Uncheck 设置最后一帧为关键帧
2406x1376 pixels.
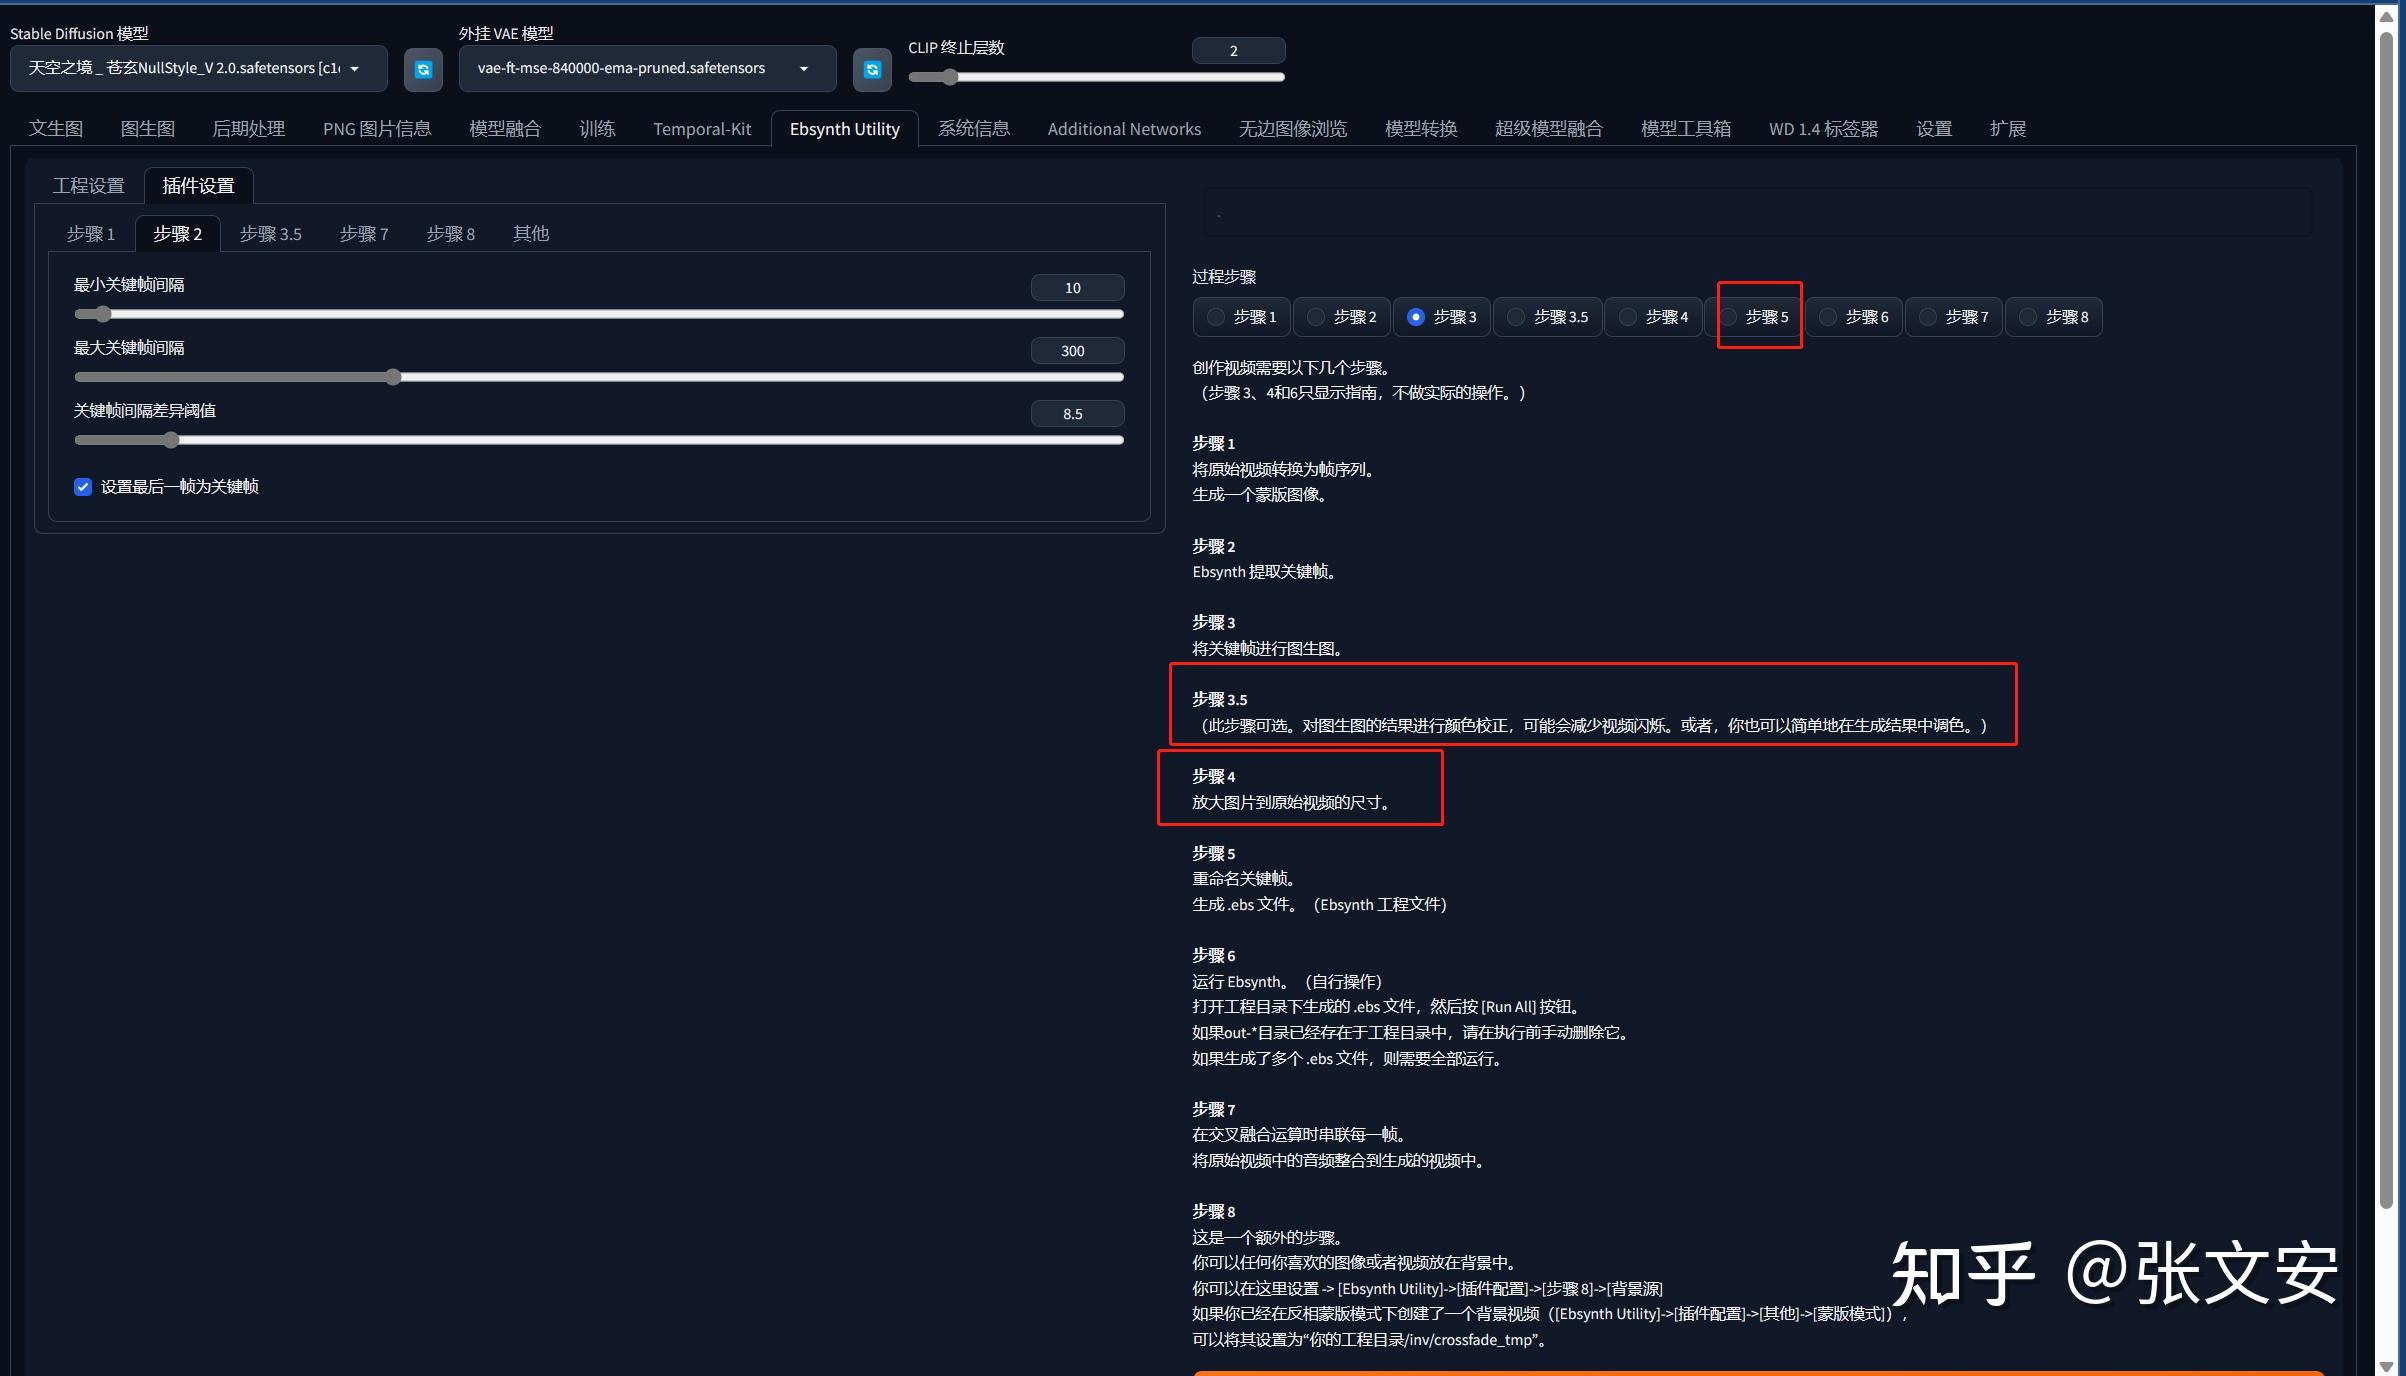82,487
